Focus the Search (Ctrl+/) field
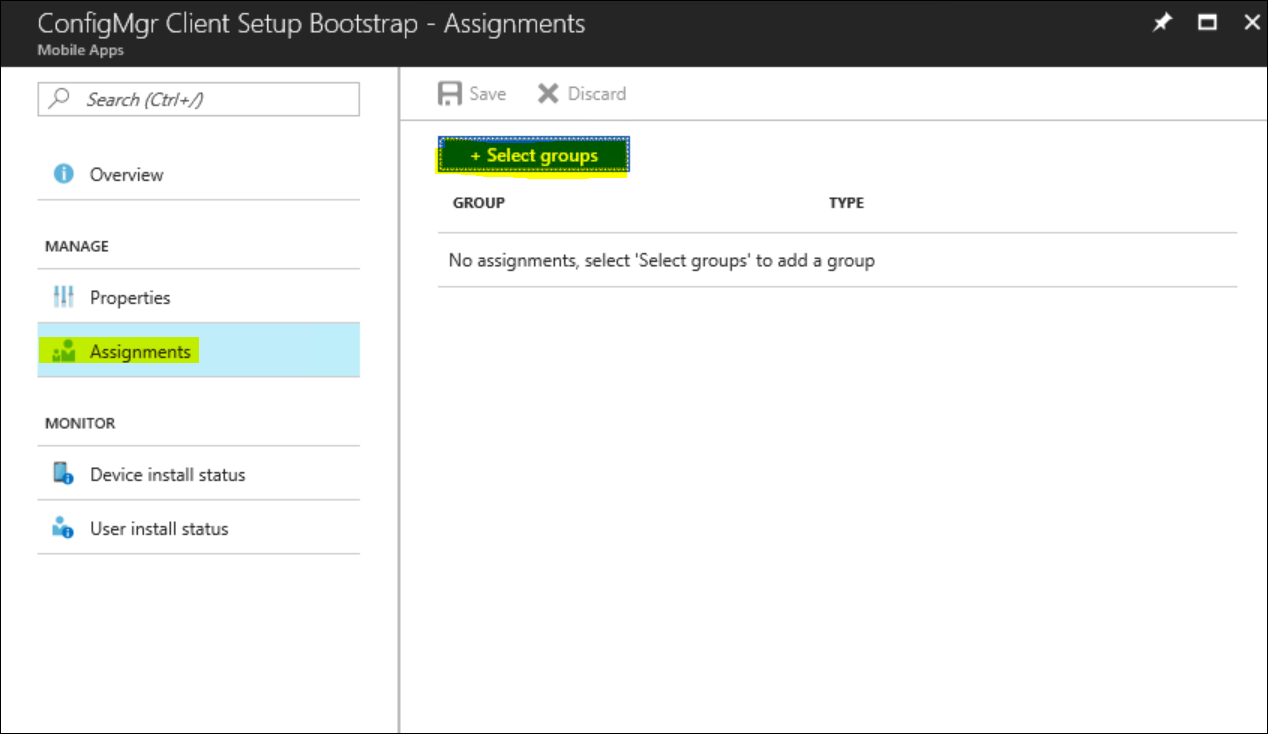 click(x=198, y=99)
